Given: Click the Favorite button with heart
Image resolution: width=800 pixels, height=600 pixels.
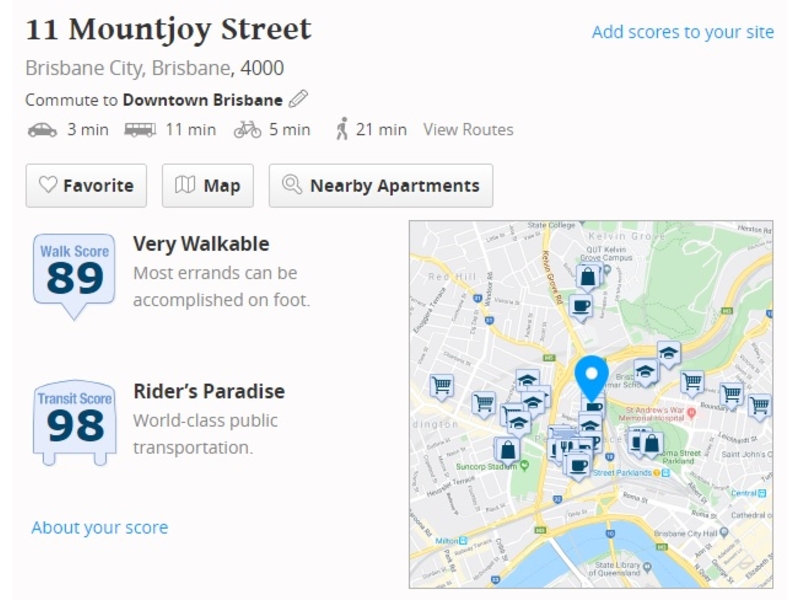Looking at the screenshot, I should [x=86, y=185].
